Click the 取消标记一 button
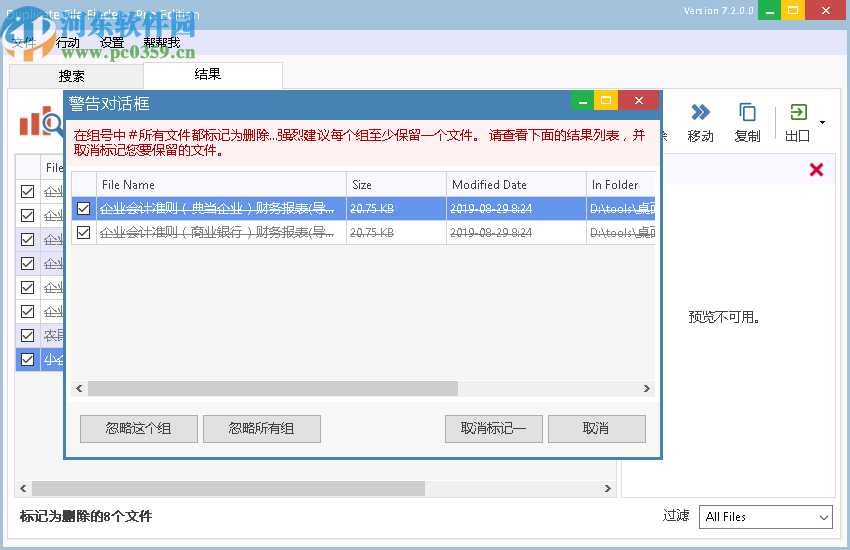 click(494, 429)
